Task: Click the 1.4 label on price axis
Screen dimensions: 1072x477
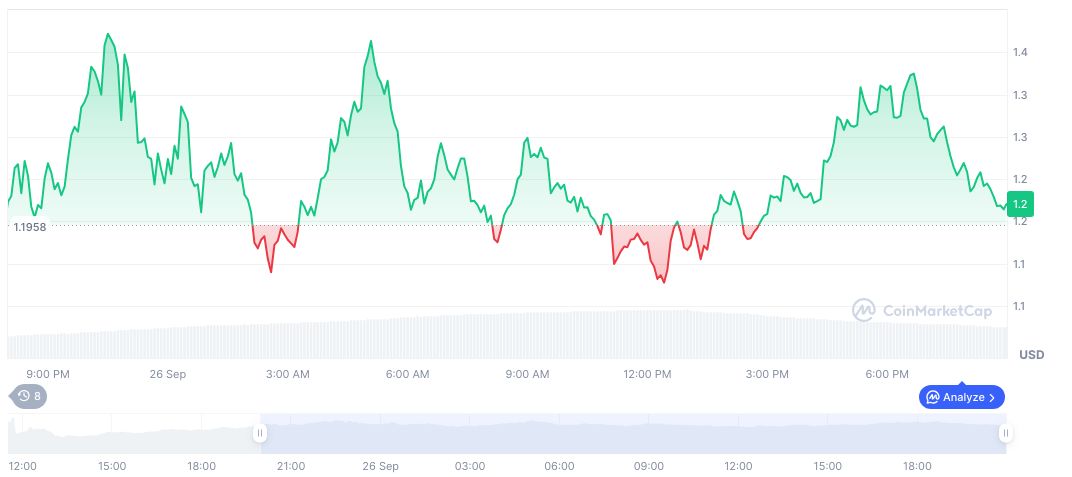Action: point(1021,52)
